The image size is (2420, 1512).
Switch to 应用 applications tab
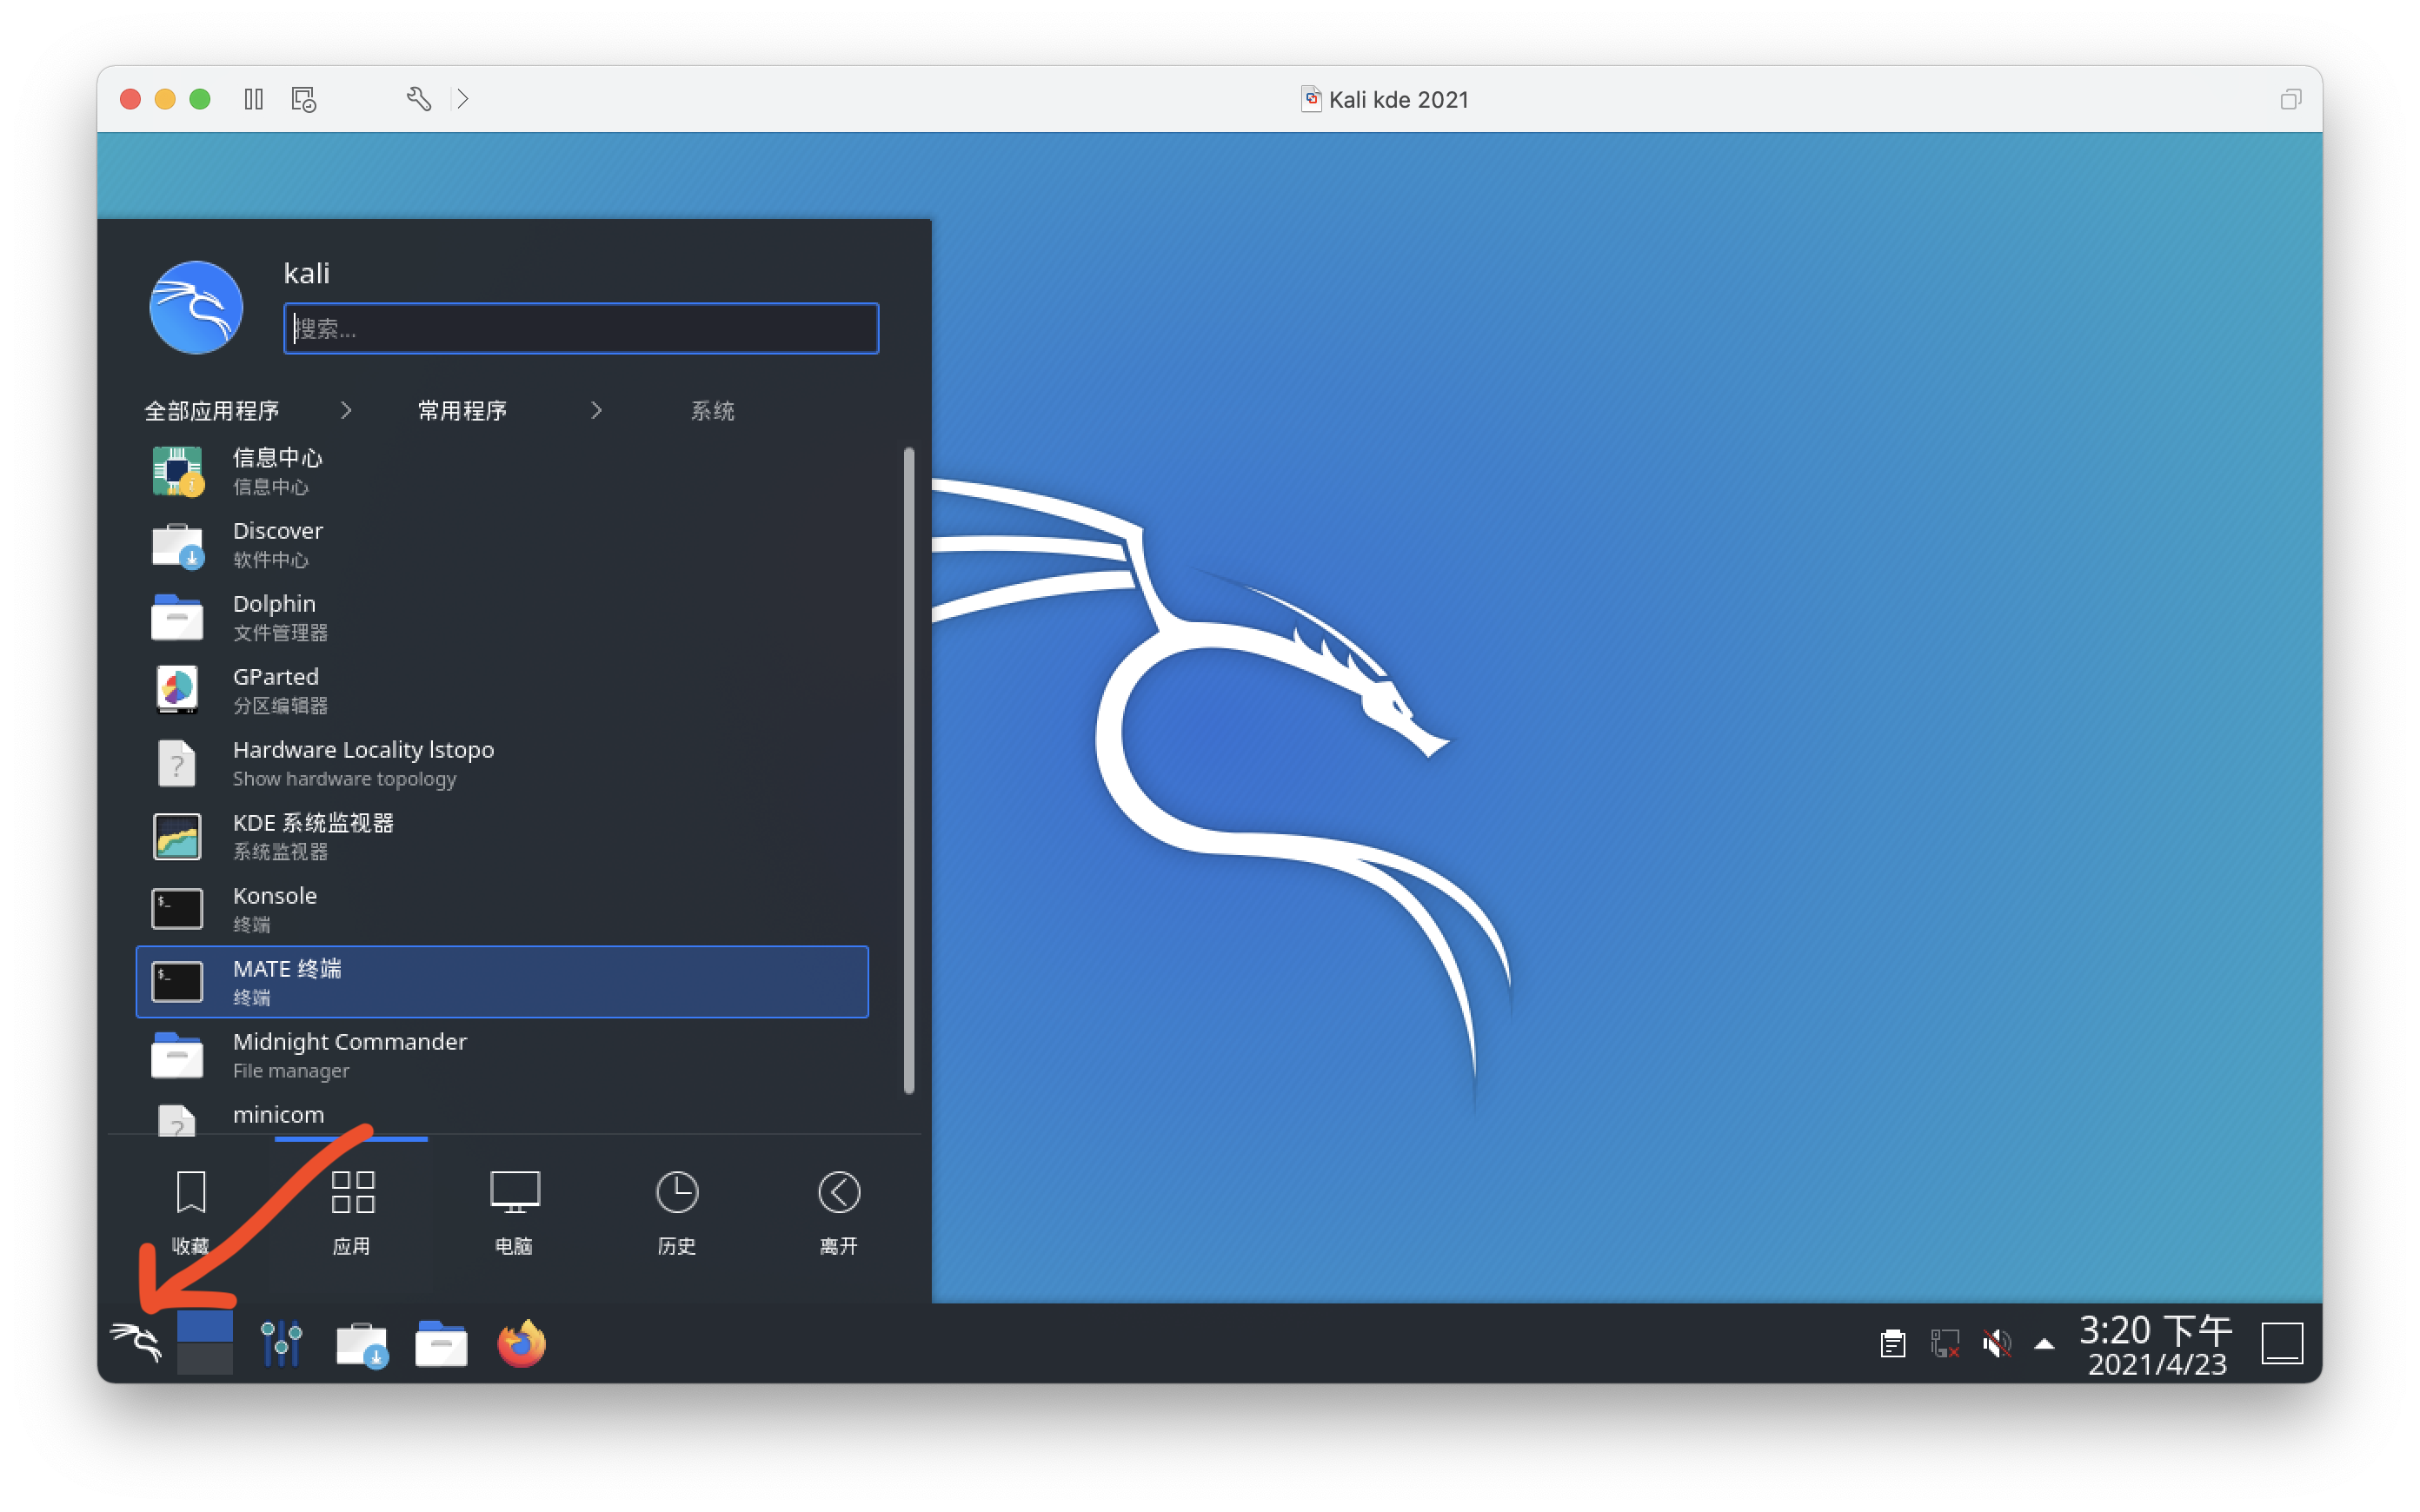click(x=352, y=1212)
